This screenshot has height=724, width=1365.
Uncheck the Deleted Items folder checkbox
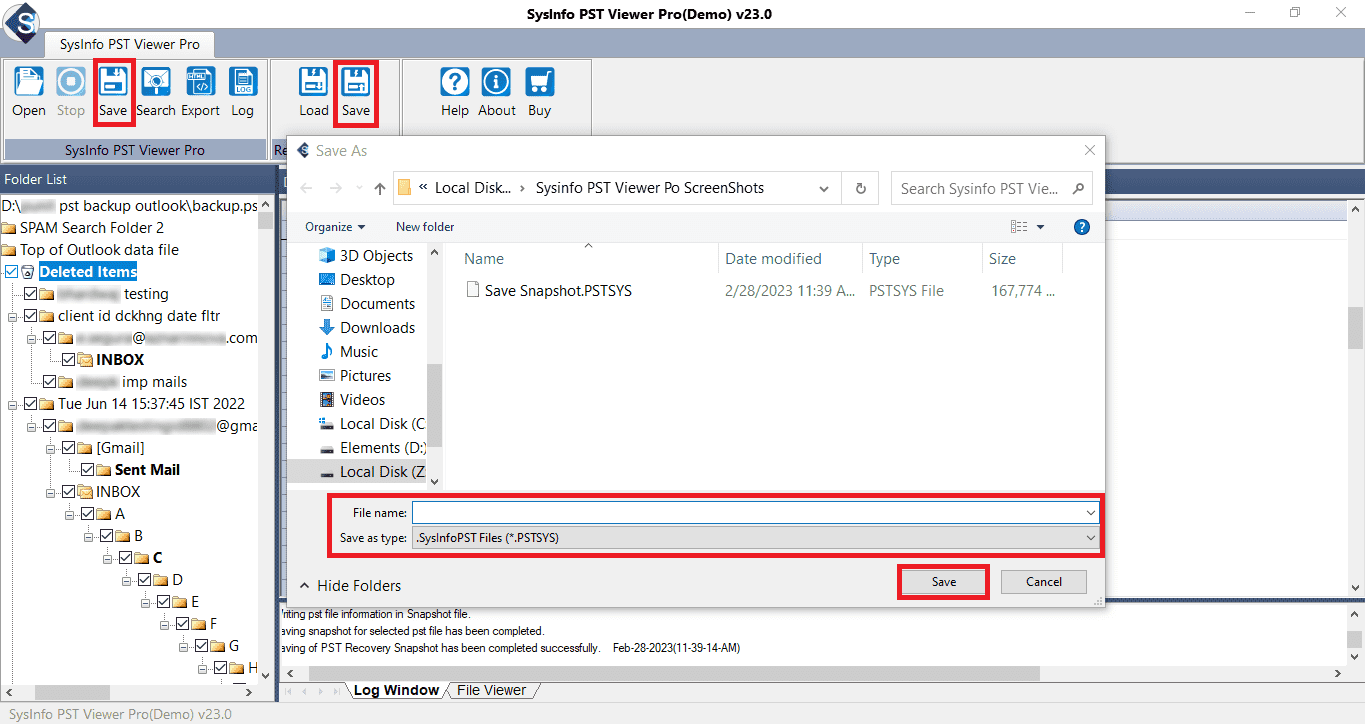tap(11, 272)
